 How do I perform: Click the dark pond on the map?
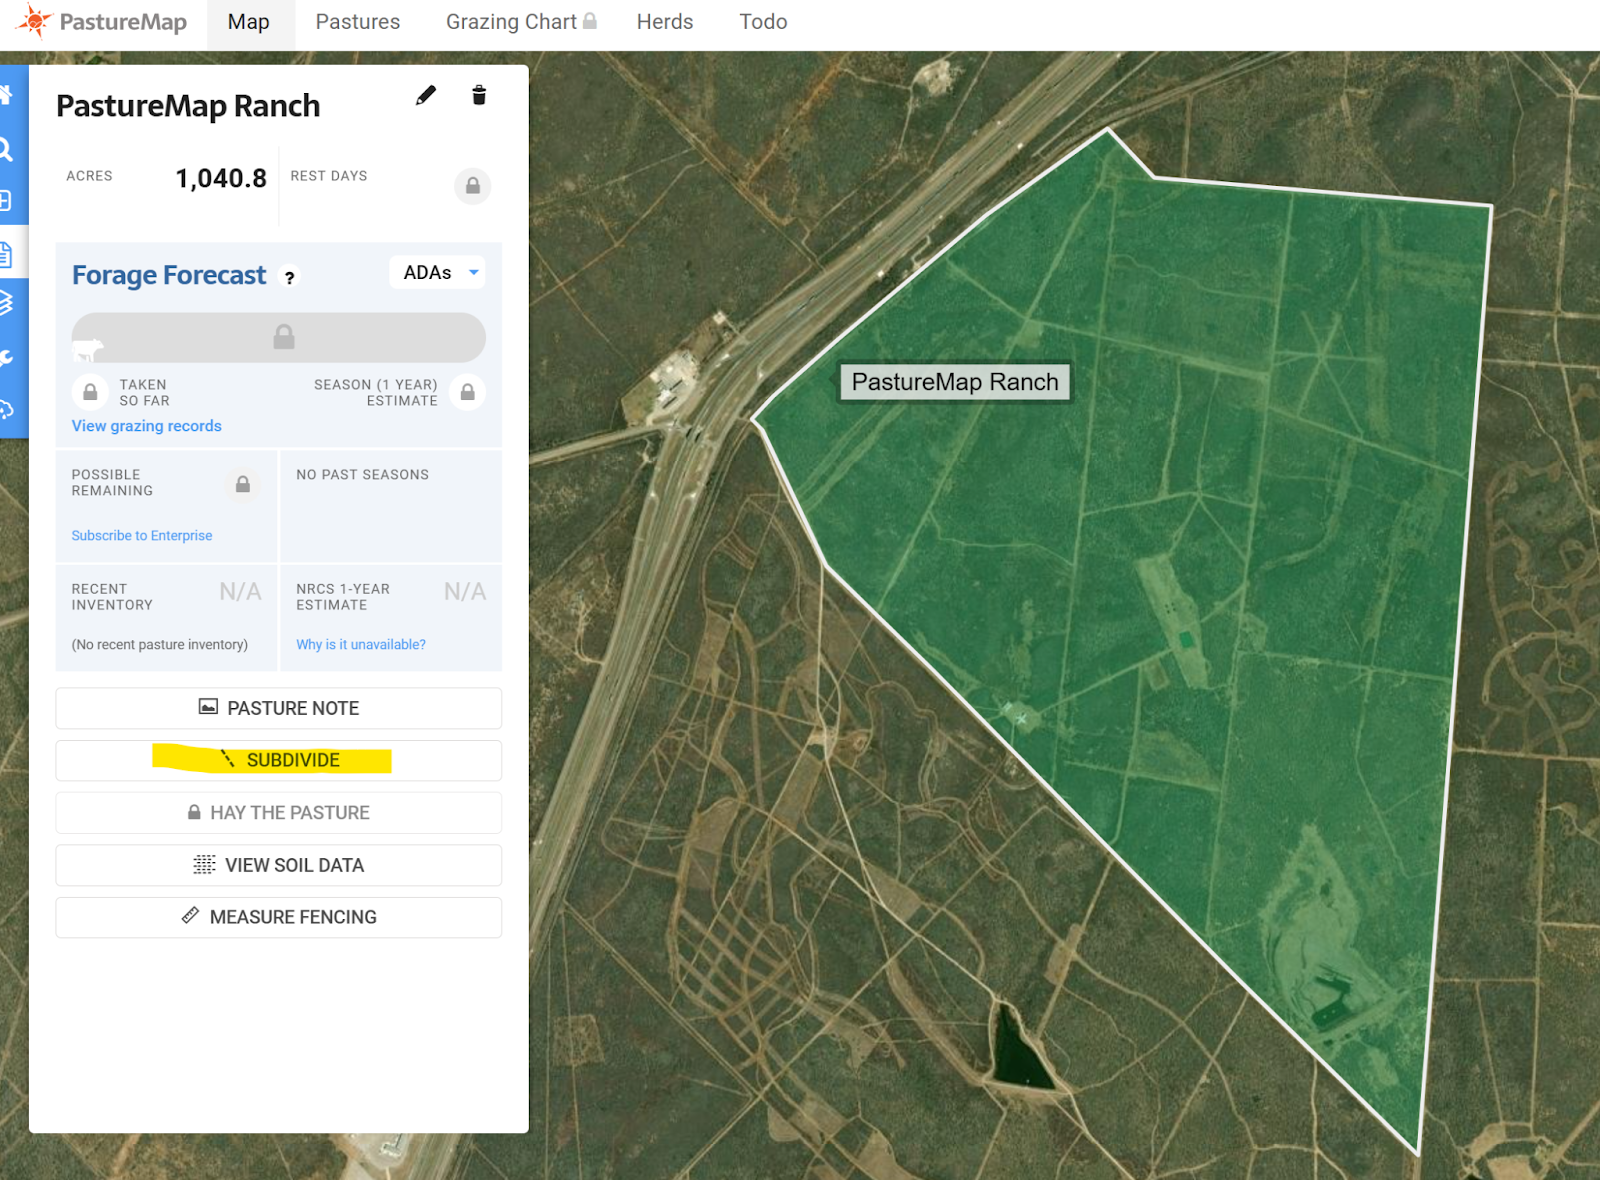point(1020,1050)
